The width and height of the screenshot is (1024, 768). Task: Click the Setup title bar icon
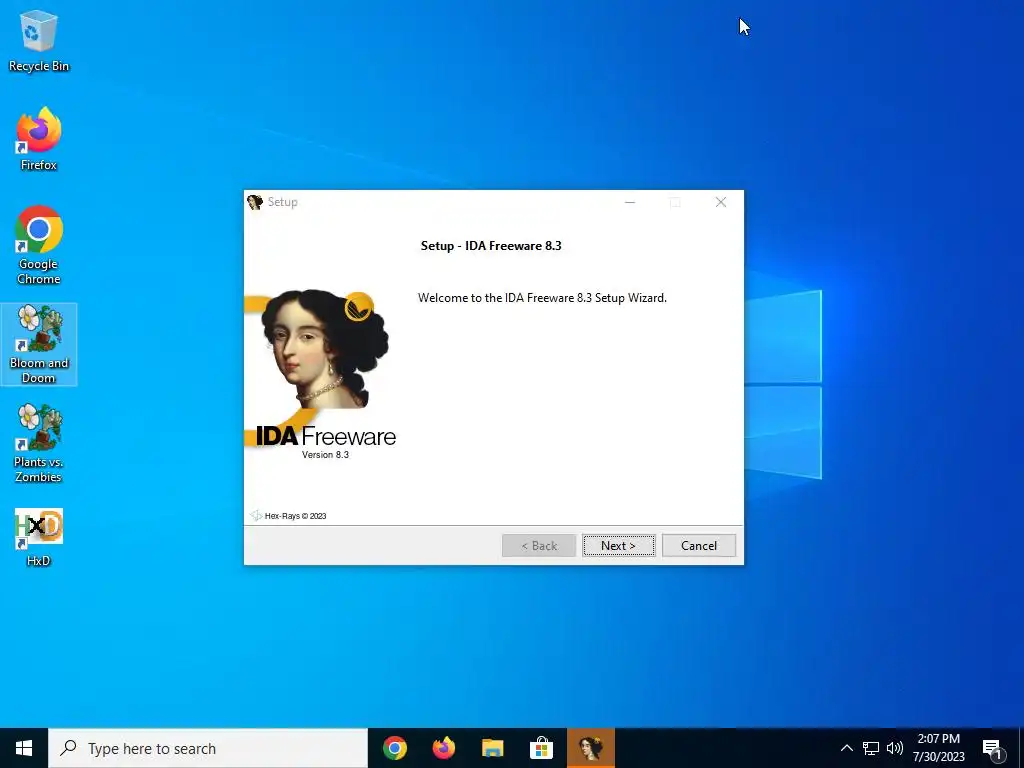tap(255, 202)
